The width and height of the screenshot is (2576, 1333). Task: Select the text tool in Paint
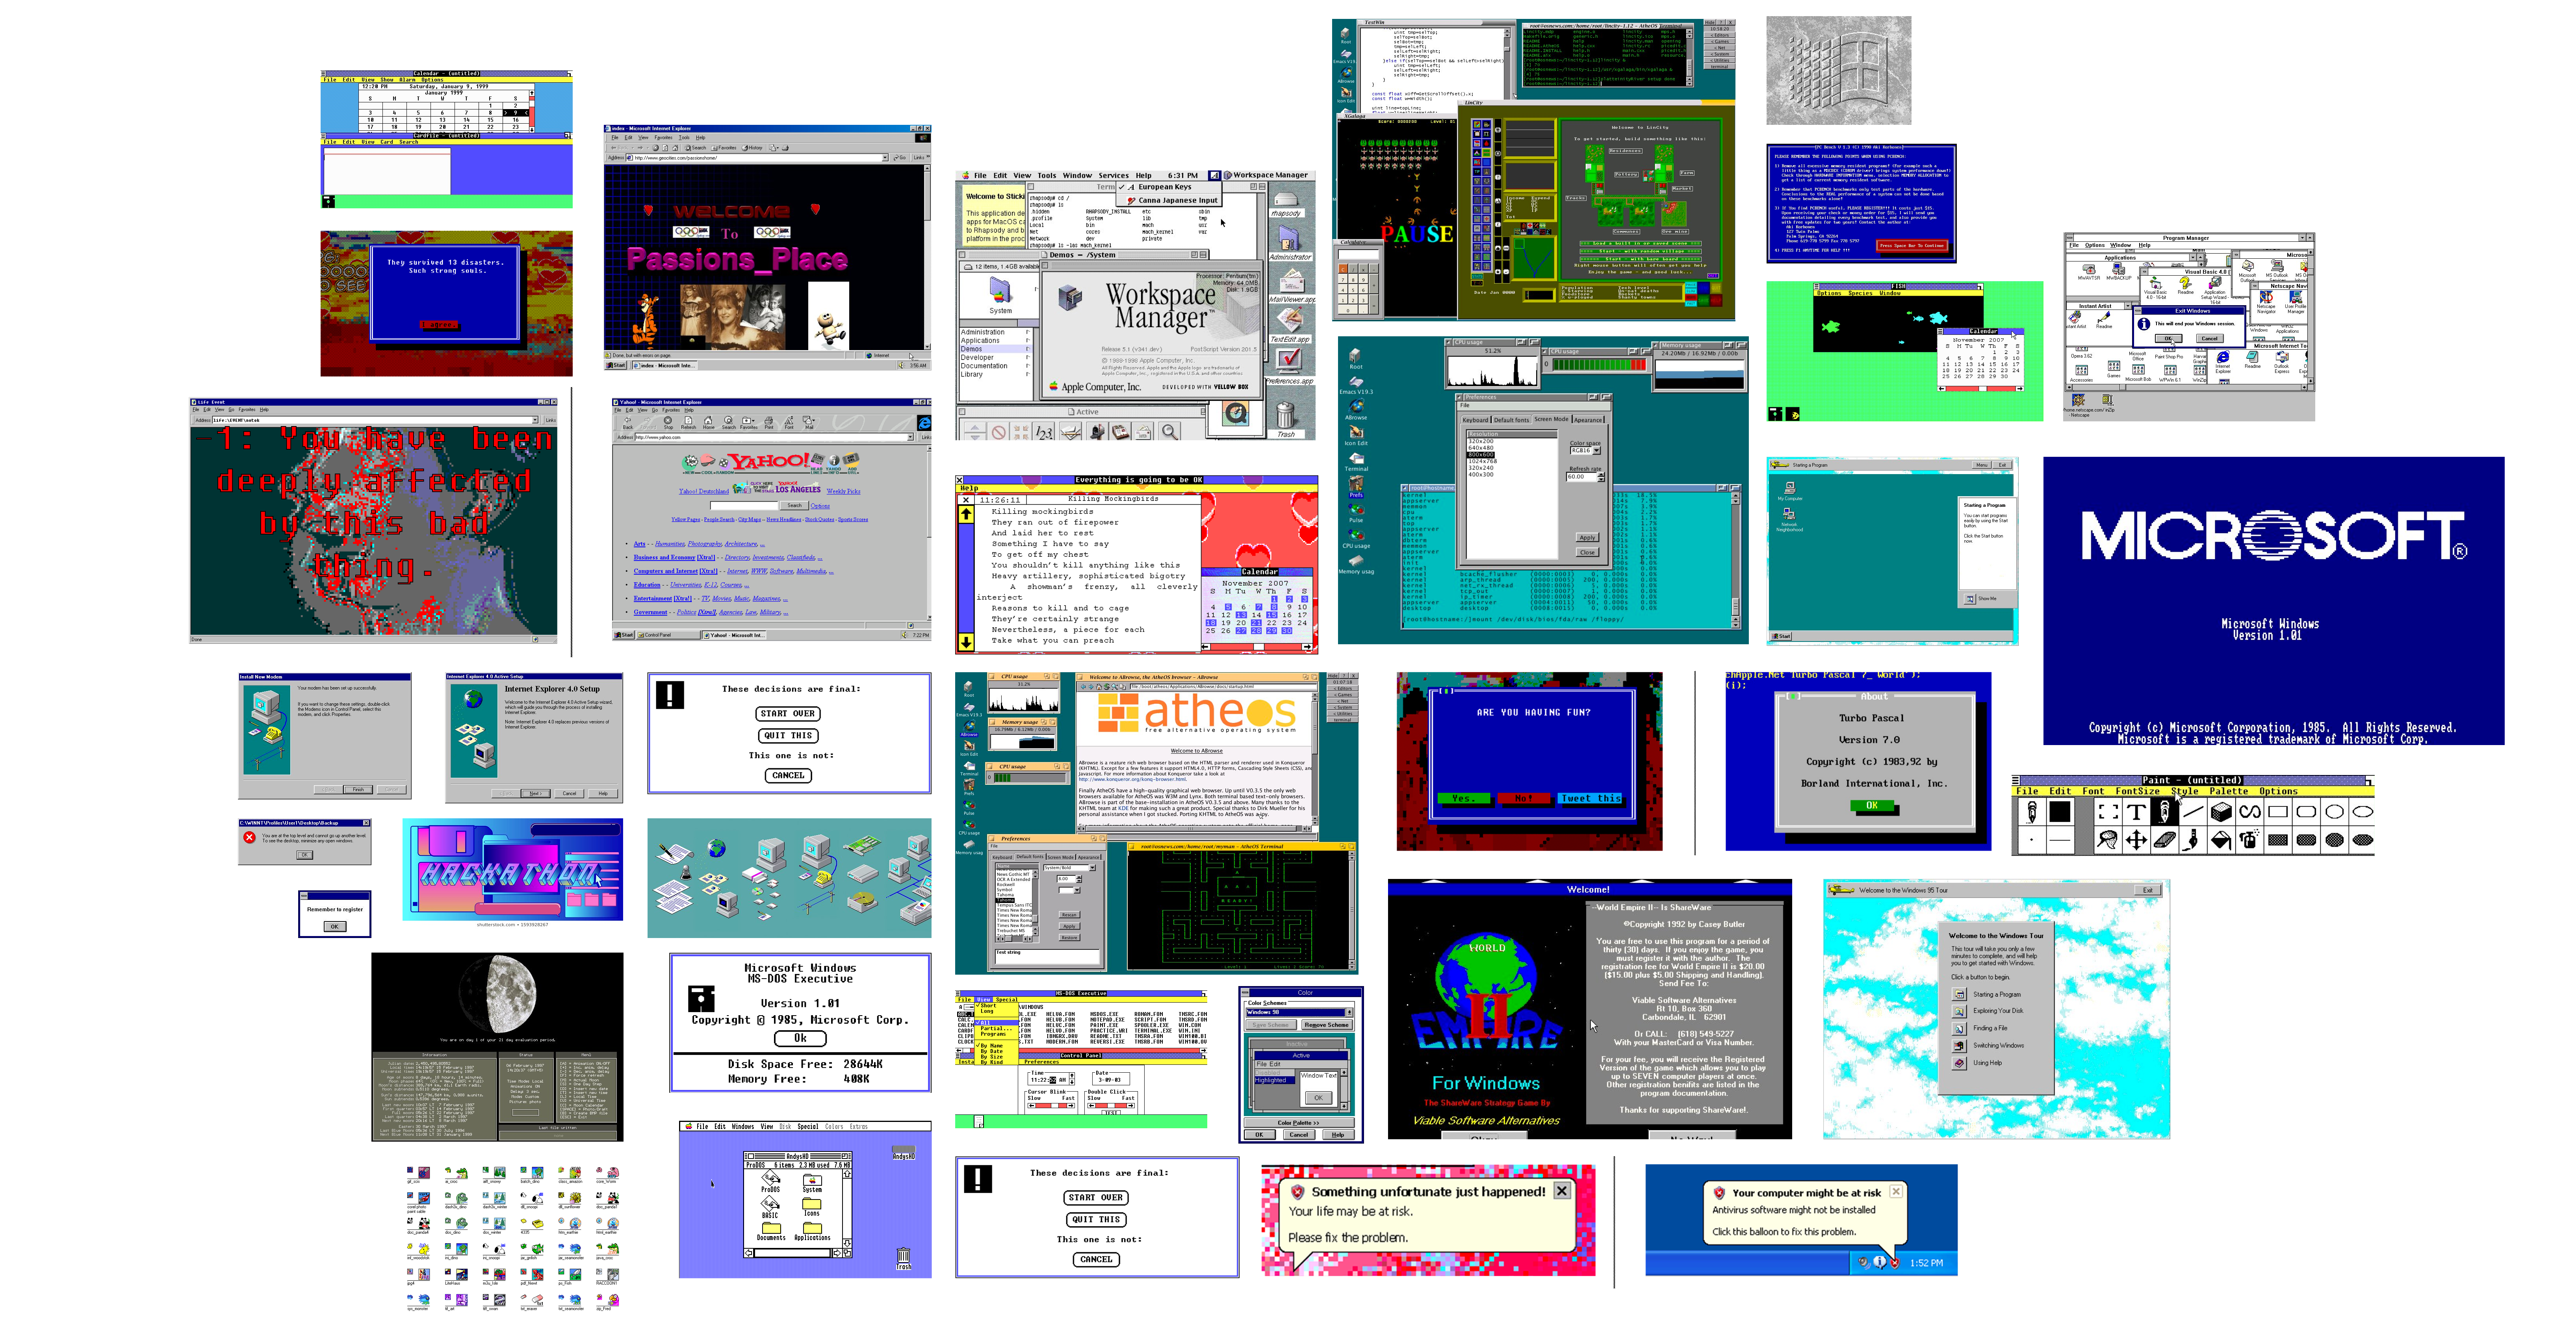pos(2136,812)
